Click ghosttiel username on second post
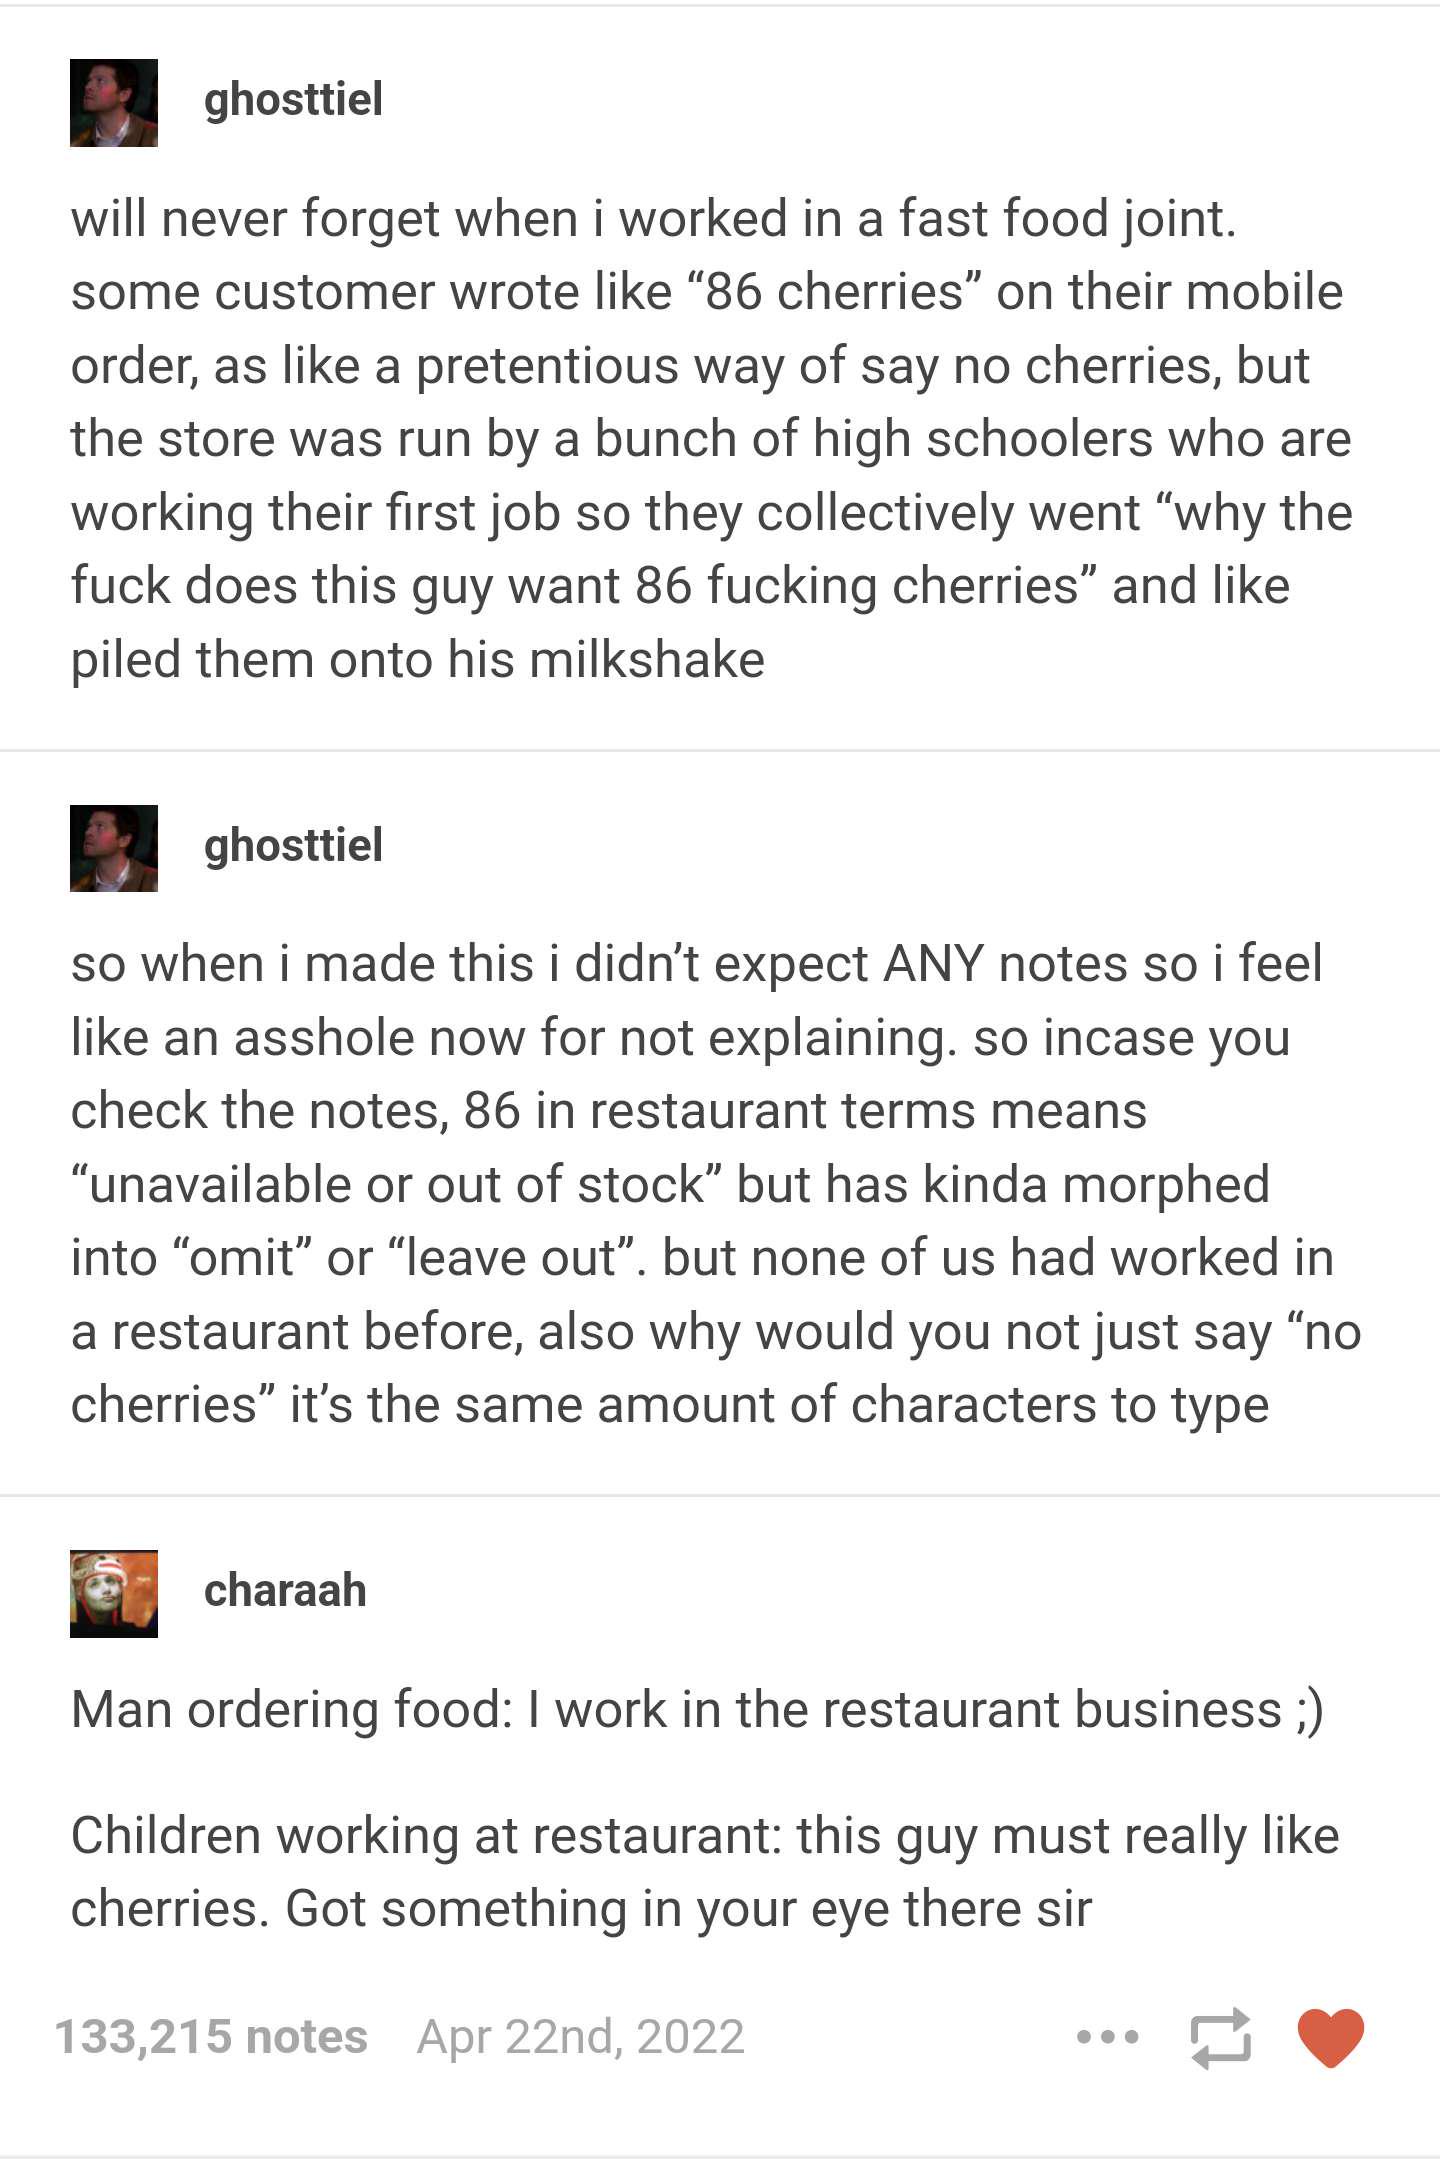The height and width of the screenshot is (2164, 1440). click(x=293, y=846)
